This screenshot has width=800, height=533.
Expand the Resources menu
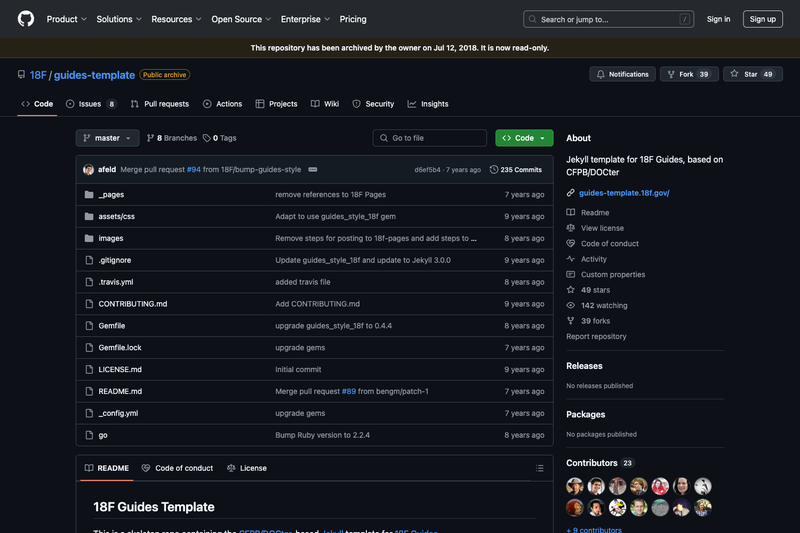[x=176, y=19]
